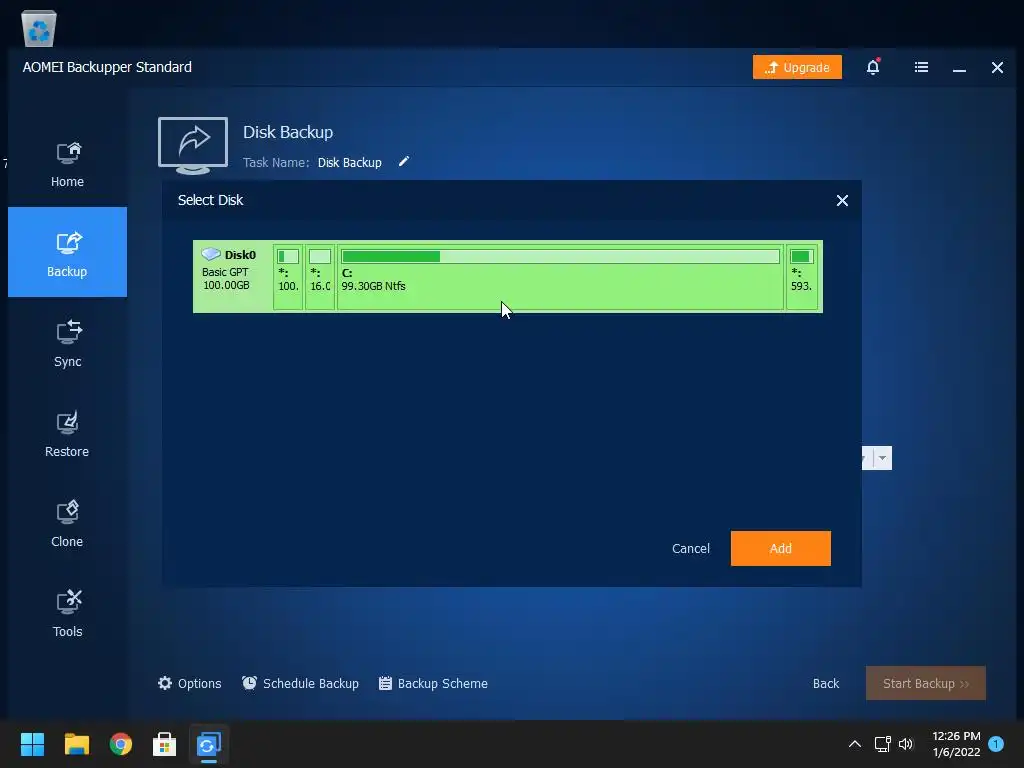Open the Clone section
The width and height of the screenshot is (1024, 768).
tap(67, 524)
